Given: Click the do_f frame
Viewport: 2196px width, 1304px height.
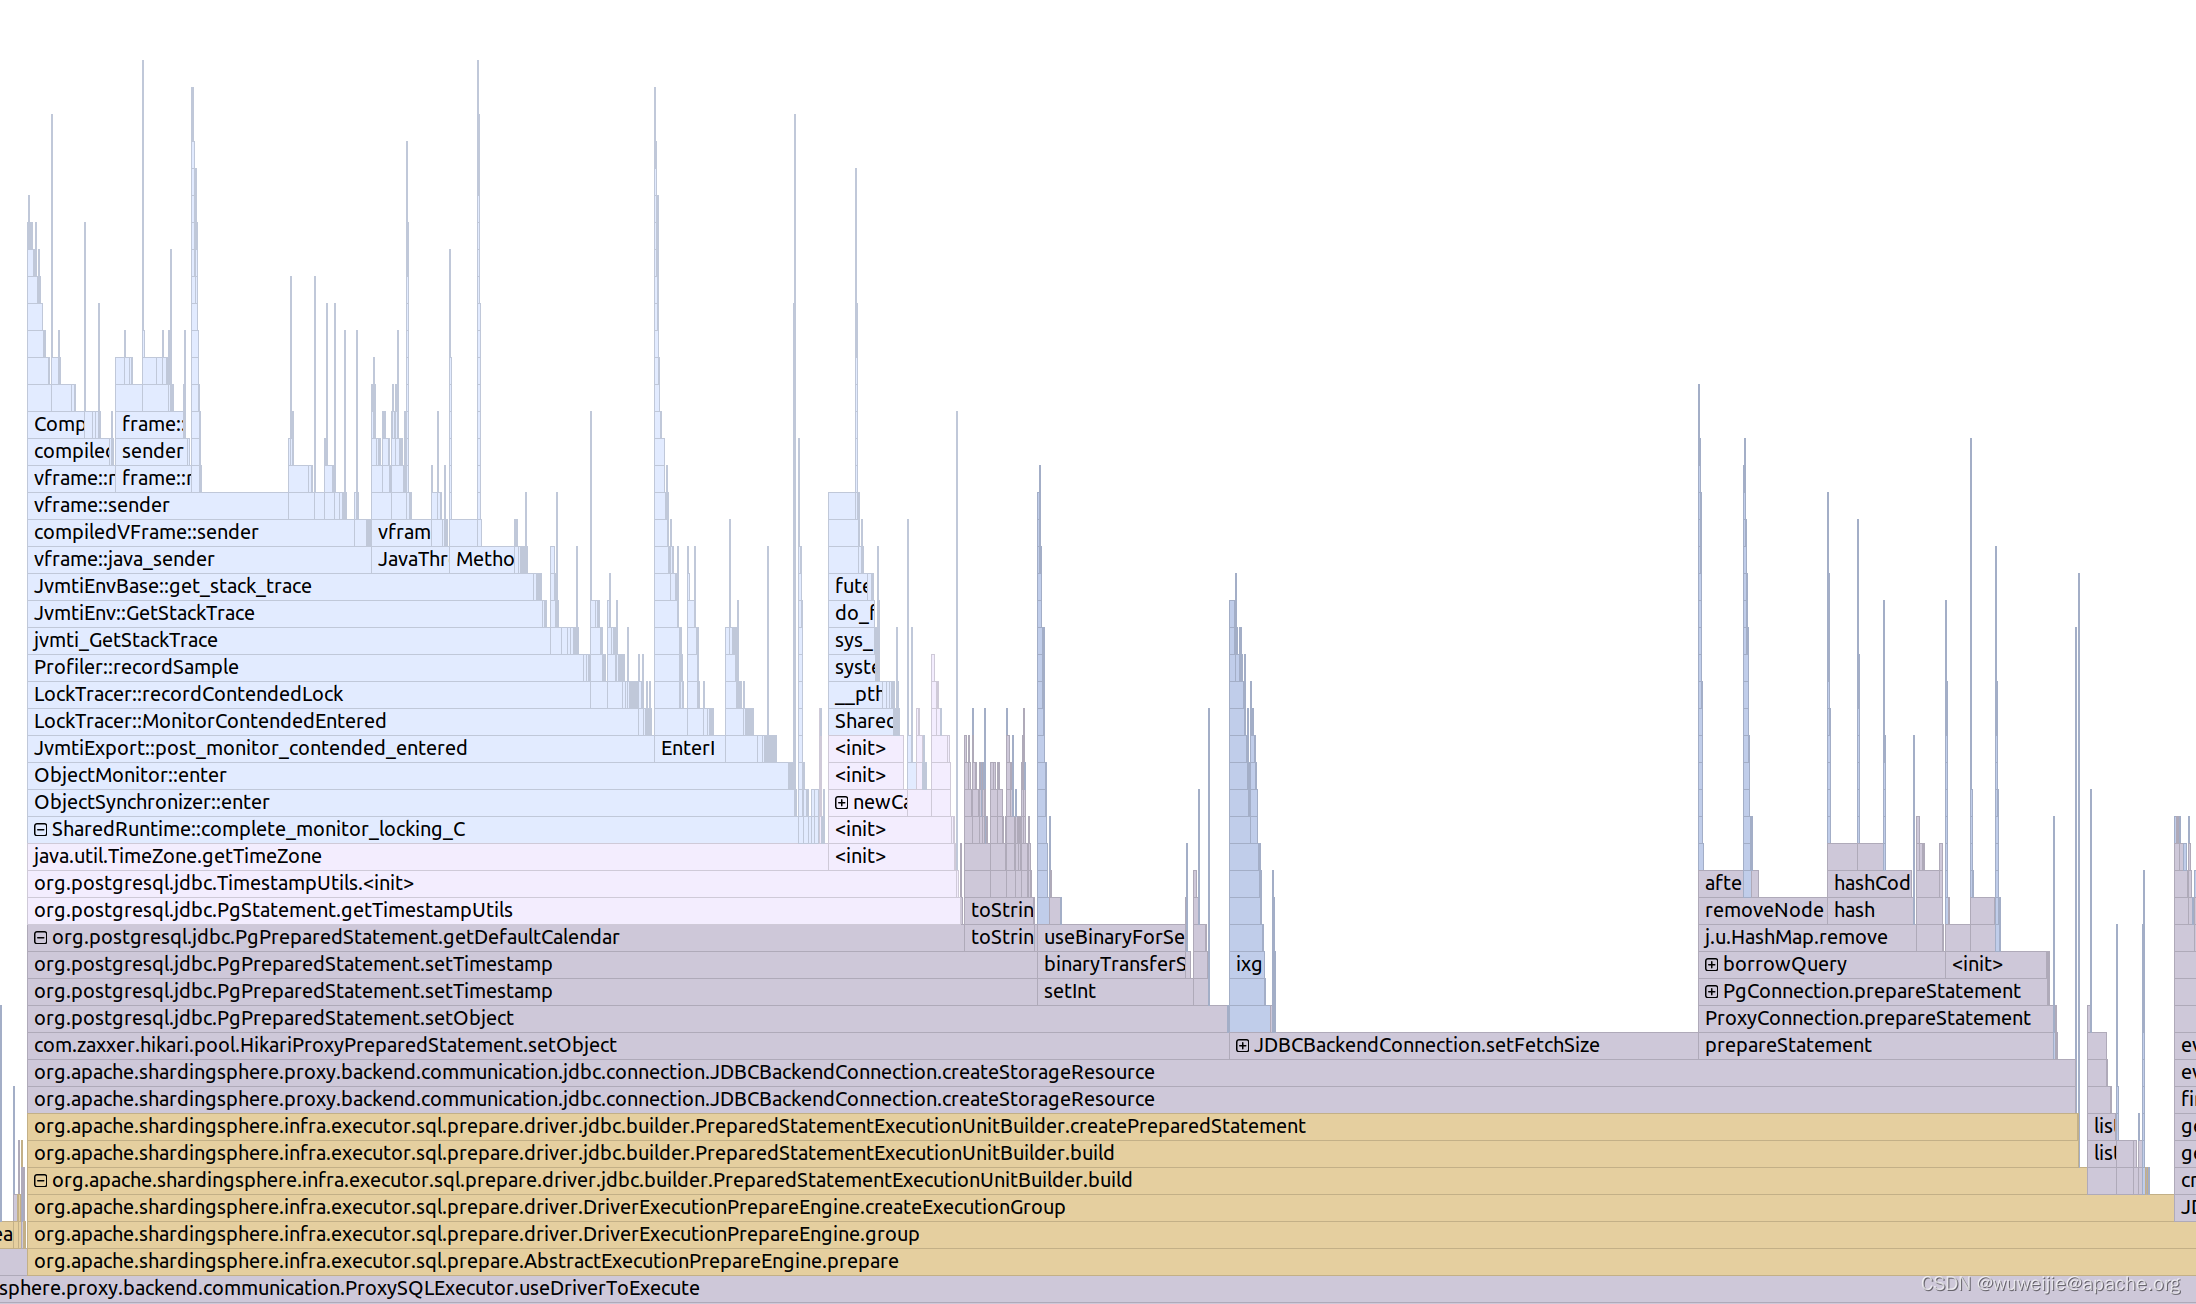Looking at the screenshot, I should click(x=852, y=613).
